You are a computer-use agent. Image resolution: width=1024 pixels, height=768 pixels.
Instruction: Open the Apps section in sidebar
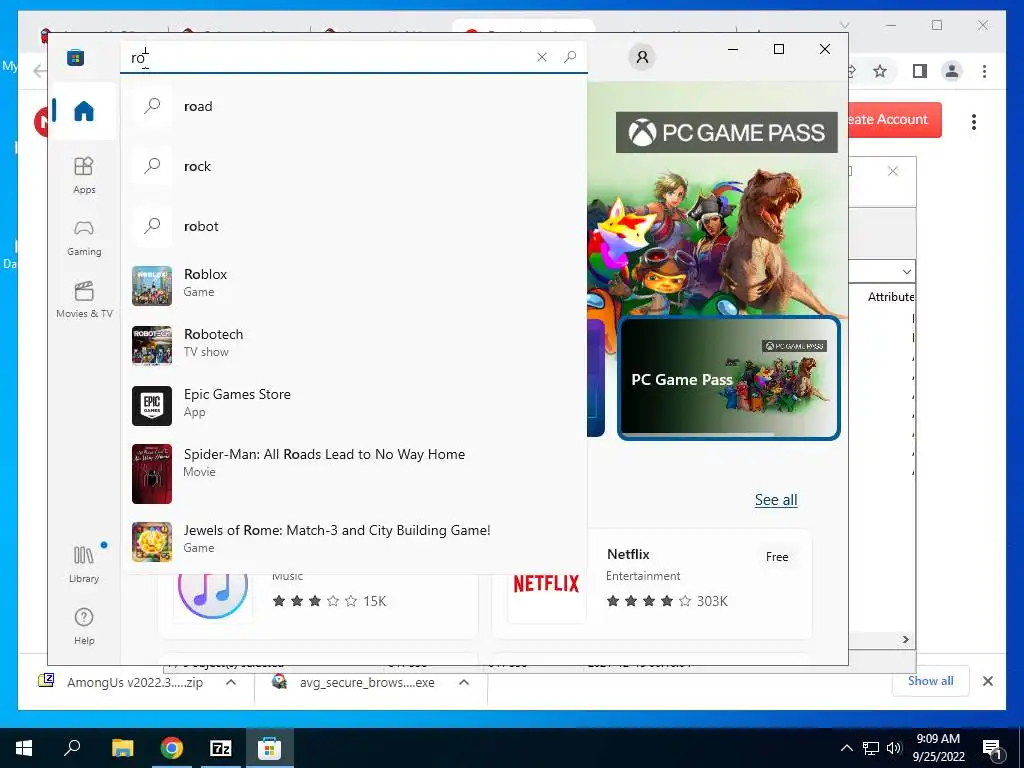click(84, 175)
